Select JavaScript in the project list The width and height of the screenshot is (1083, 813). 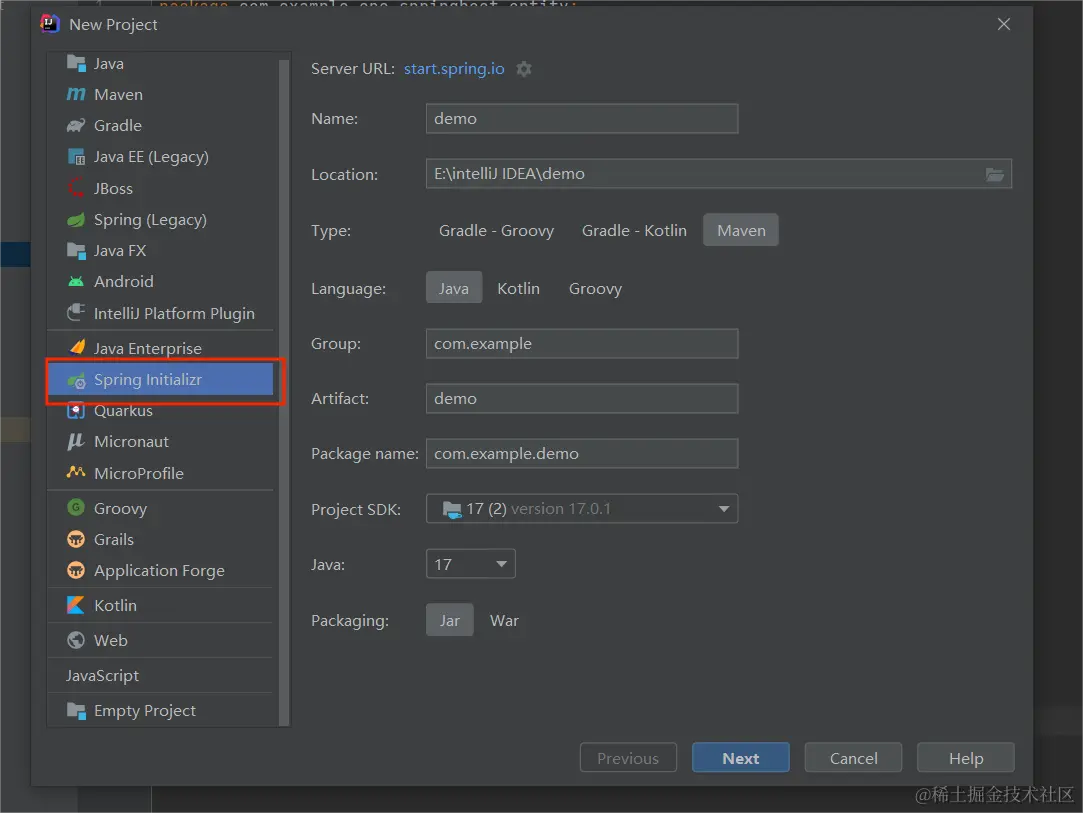(161, 675)
